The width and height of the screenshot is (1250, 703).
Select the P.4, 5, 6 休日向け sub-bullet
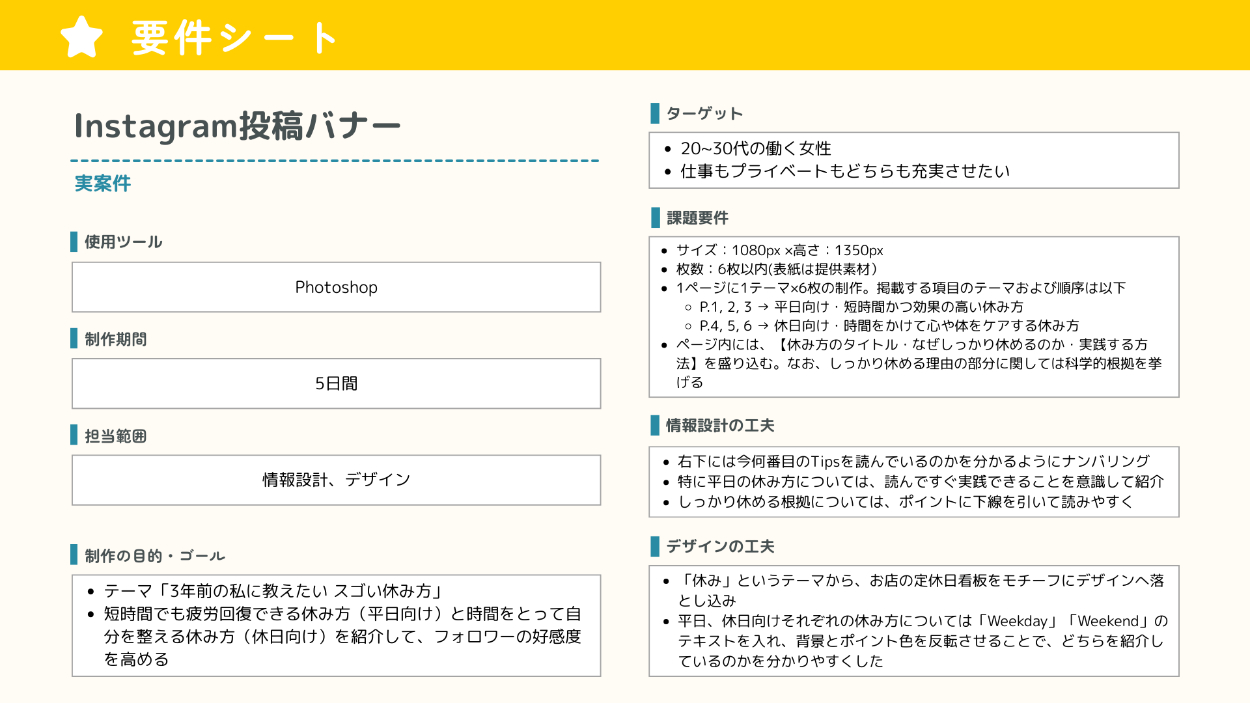click(x=888, y=325)
